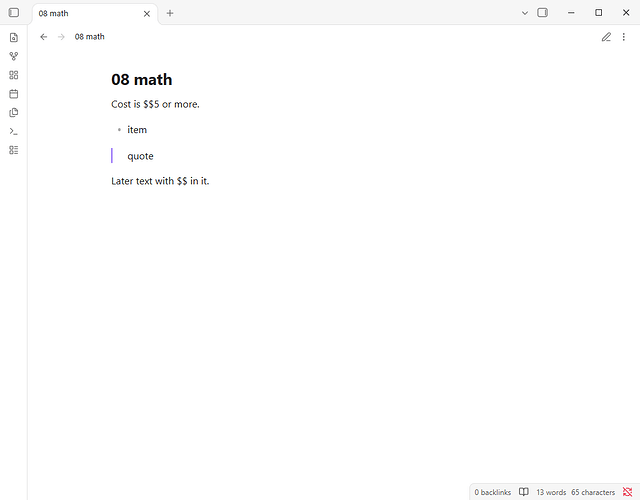Switch to editing view with pencil icon
Image resolution: width=640 pixels, height=500 pixels.
coord(606,37)
